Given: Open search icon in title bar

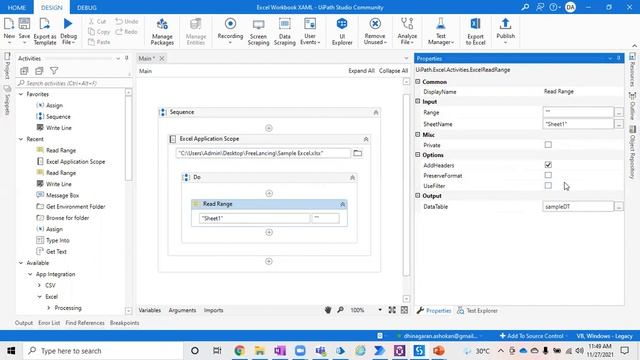Looking at the screenshot, I should [x=525, y=7].
